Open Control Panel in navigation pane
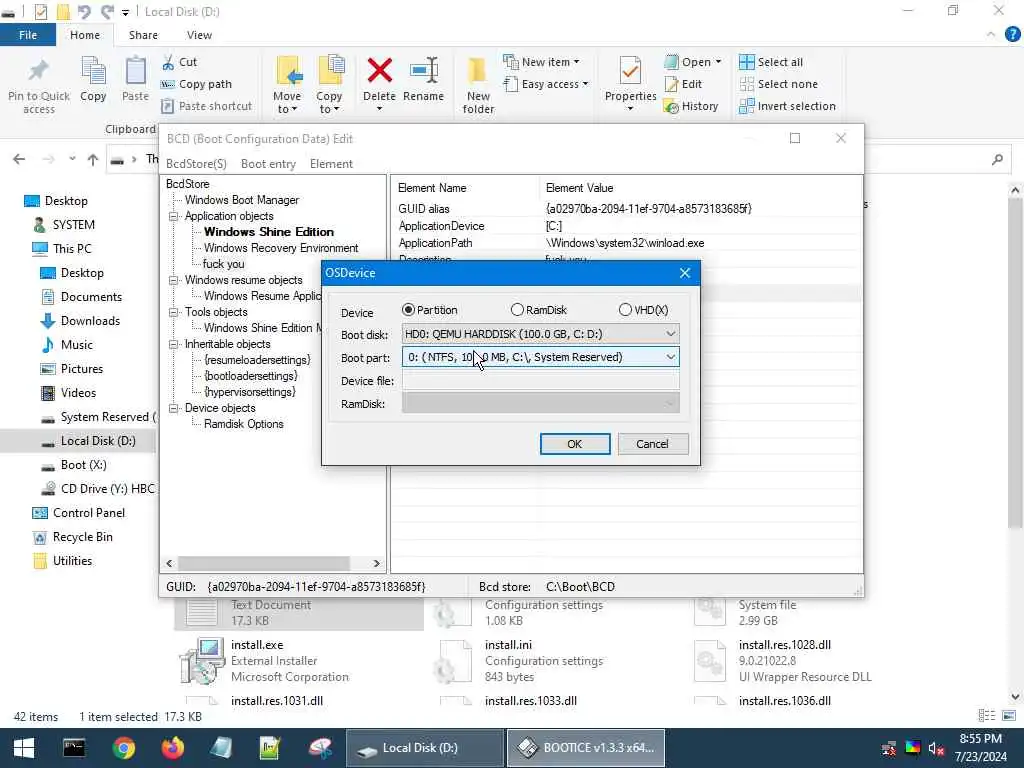Viewport: 1024px width, 768px height. point(78,513)
